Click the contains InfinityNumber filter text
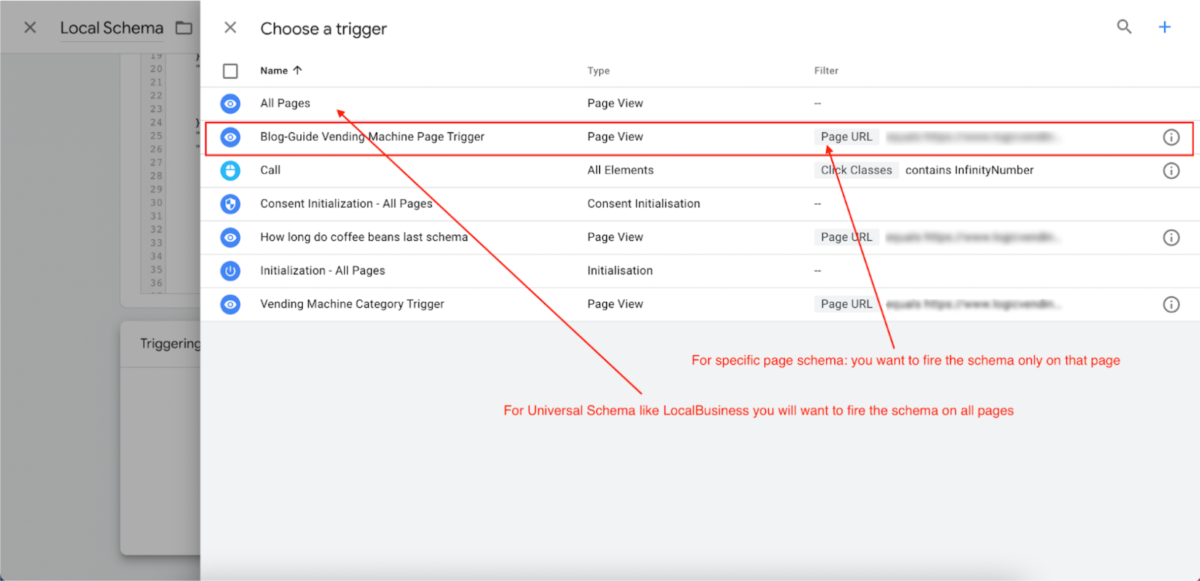The image size is (1200, 581). pyautogui.click(x=969, y=170)
